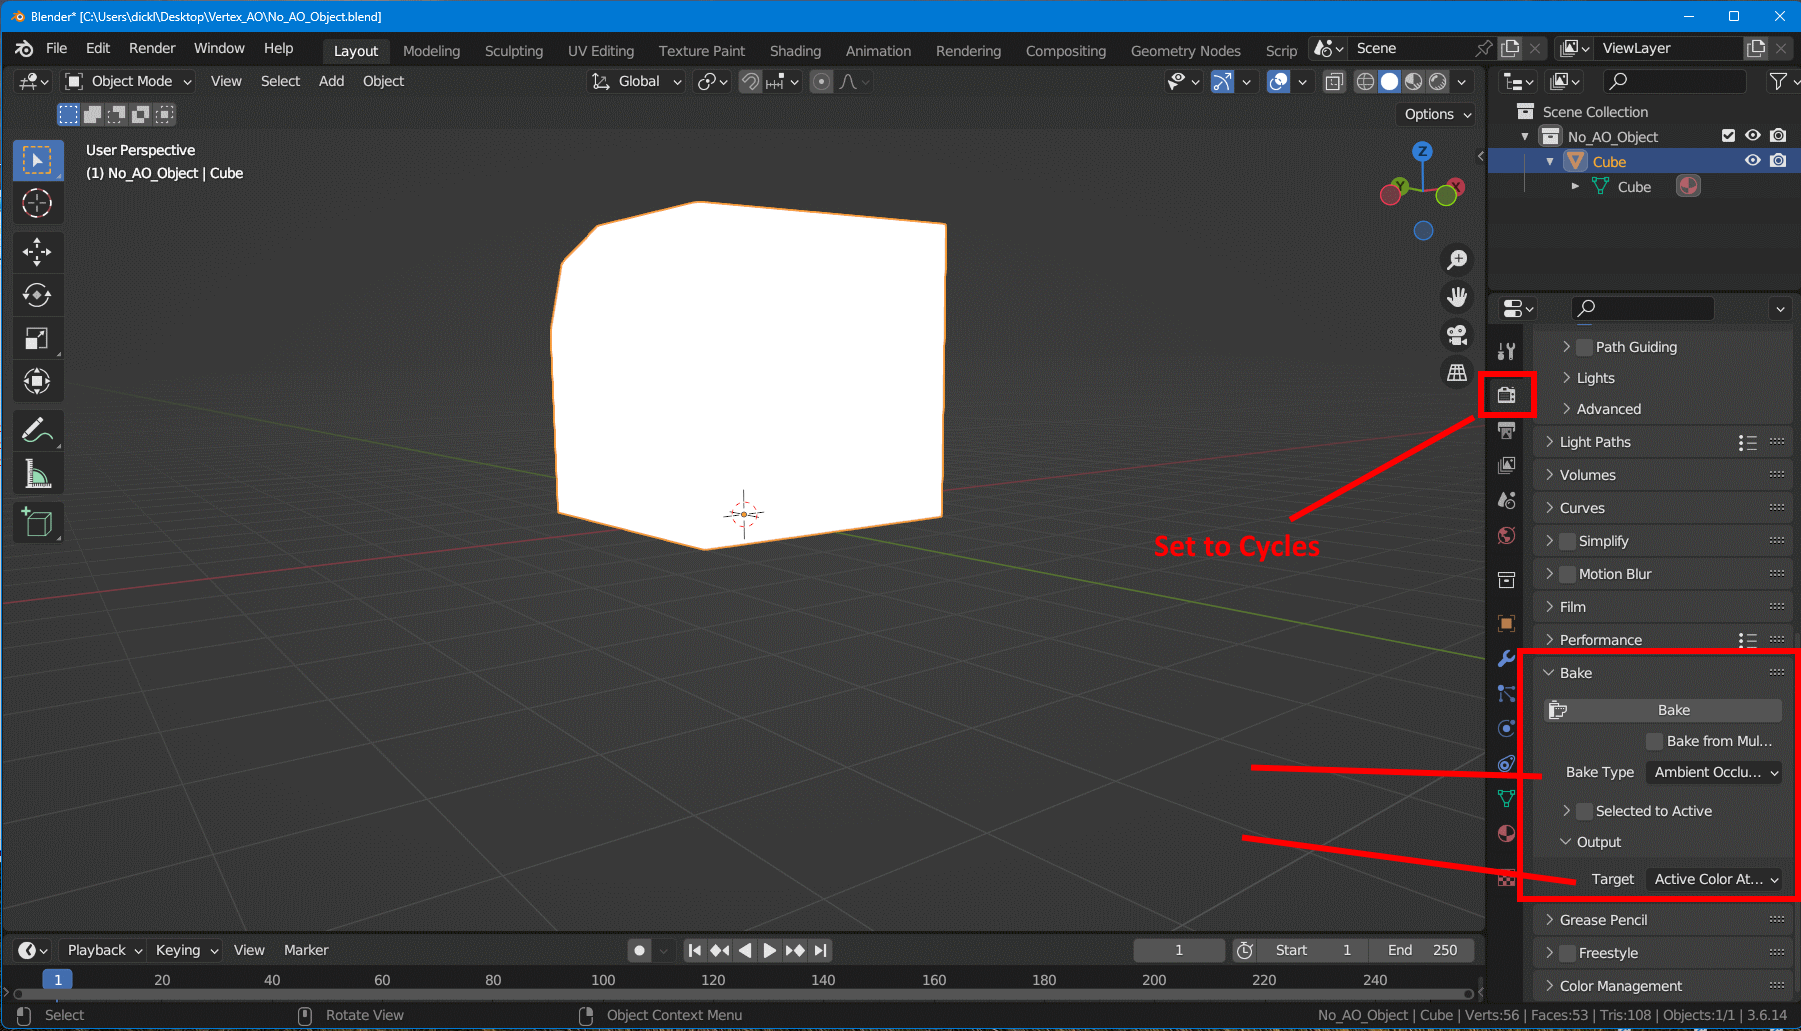The height and width of the screenshot is (1031, 1801).
Task: Select the Transform tool
Action: (x=37, y=381)
